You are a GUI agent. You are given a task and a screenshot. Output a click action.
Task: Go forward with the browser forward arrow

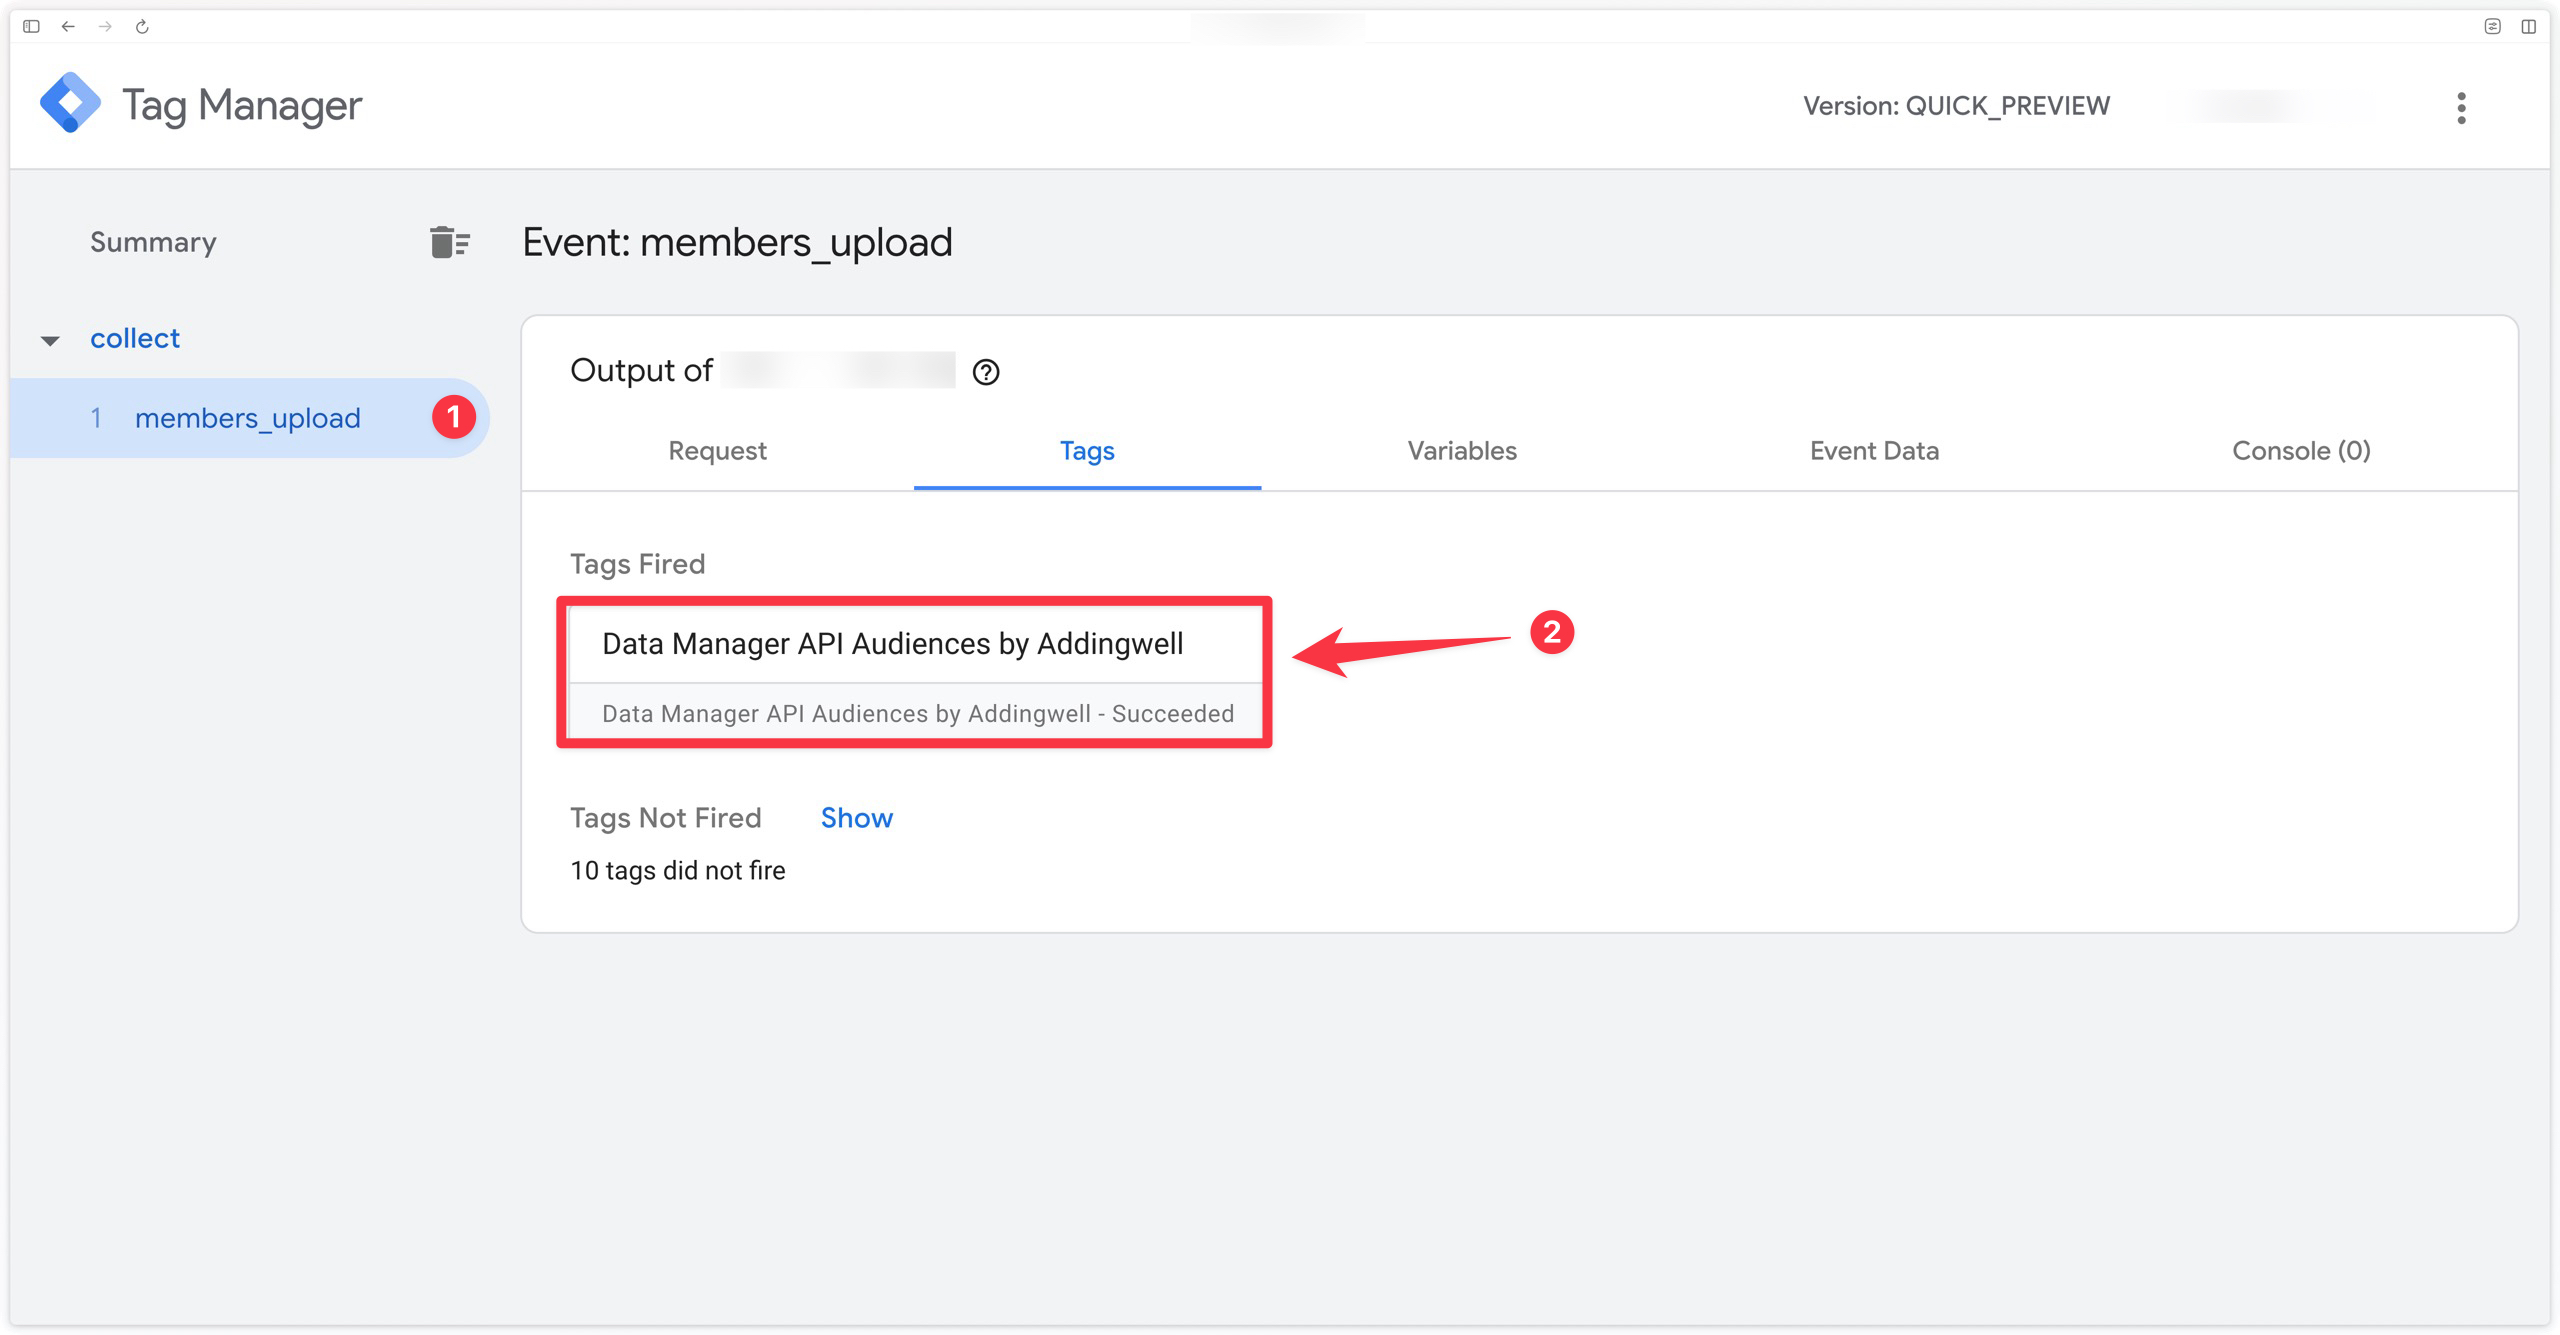(105, 26)
